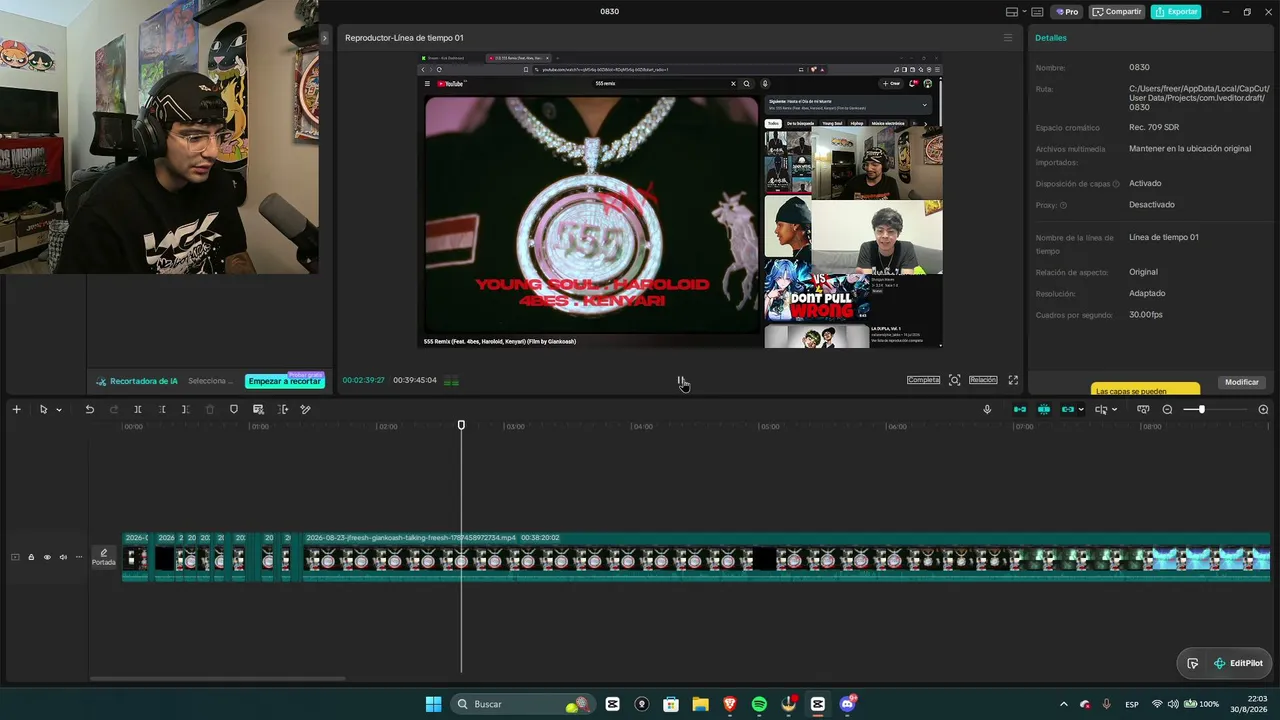Toggle main track magnet
Viewport: 1280px width, 720px height.
[1020, 409]
